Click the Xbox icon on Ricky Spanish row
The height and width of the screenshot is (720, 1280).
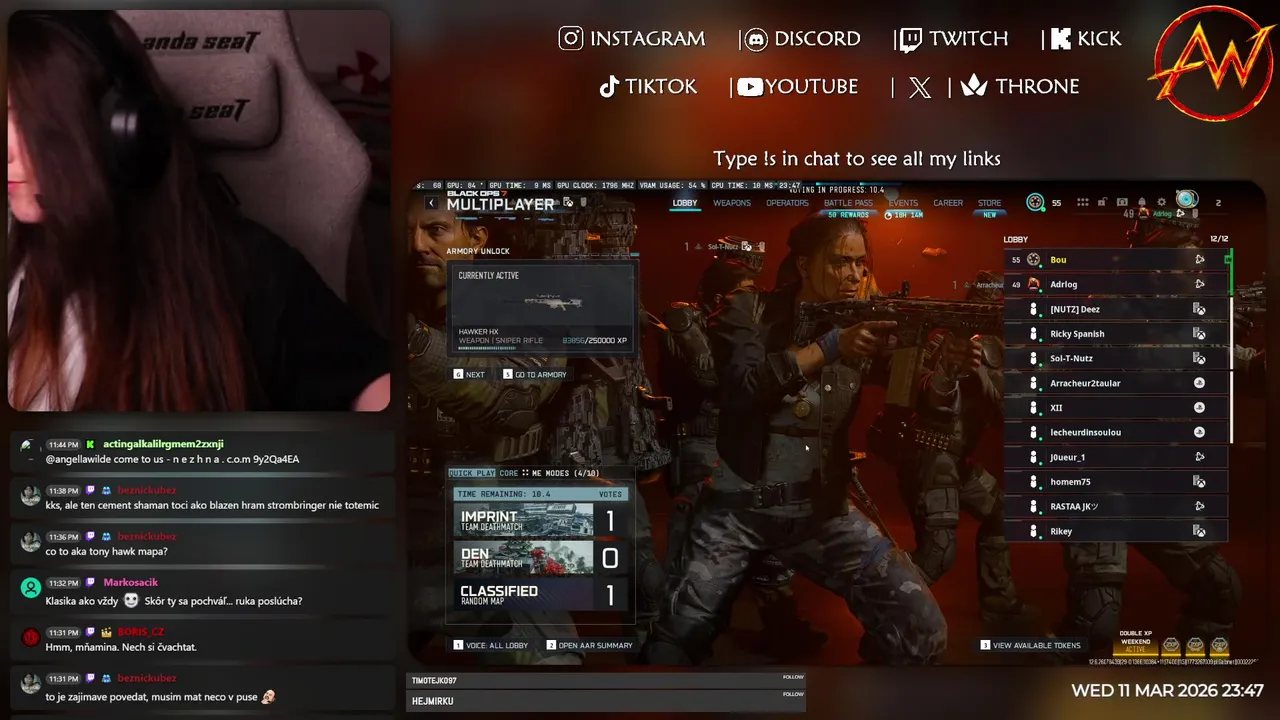[1199, 334]
